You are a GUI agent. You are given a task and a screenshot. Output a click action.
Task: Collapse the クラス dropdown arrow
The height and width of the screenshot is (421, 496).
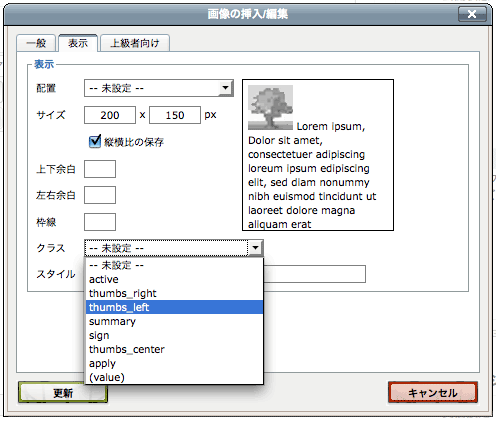[255, 248]
